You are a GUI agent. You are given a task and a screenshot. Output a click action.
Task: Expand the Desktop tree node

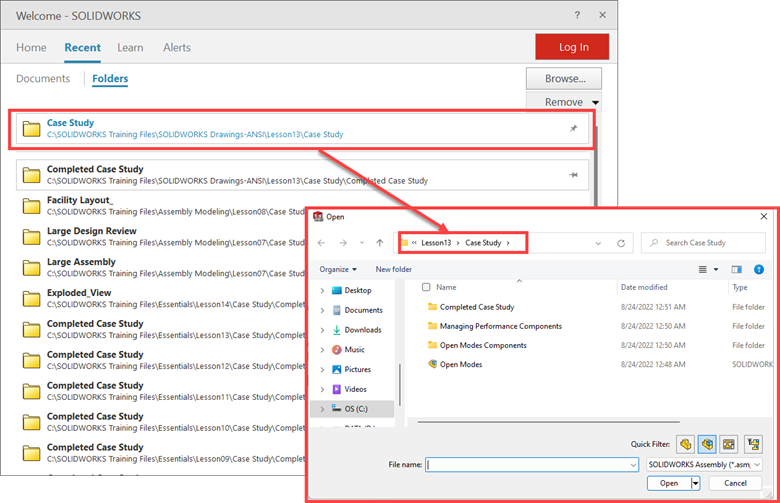tap(322, 291)
